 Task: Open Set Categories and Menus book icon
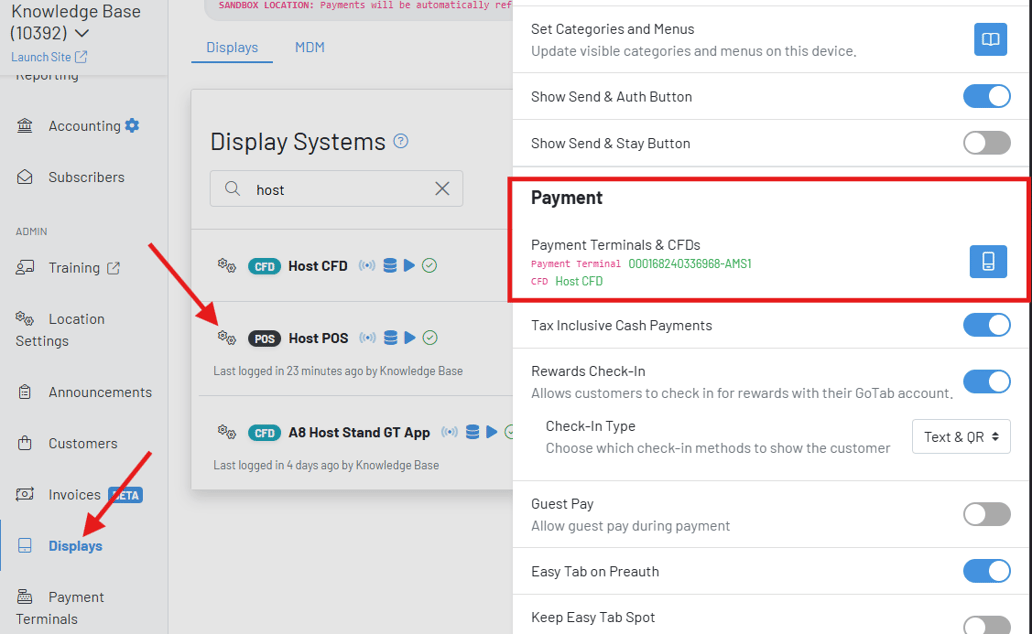click(990, 40)
